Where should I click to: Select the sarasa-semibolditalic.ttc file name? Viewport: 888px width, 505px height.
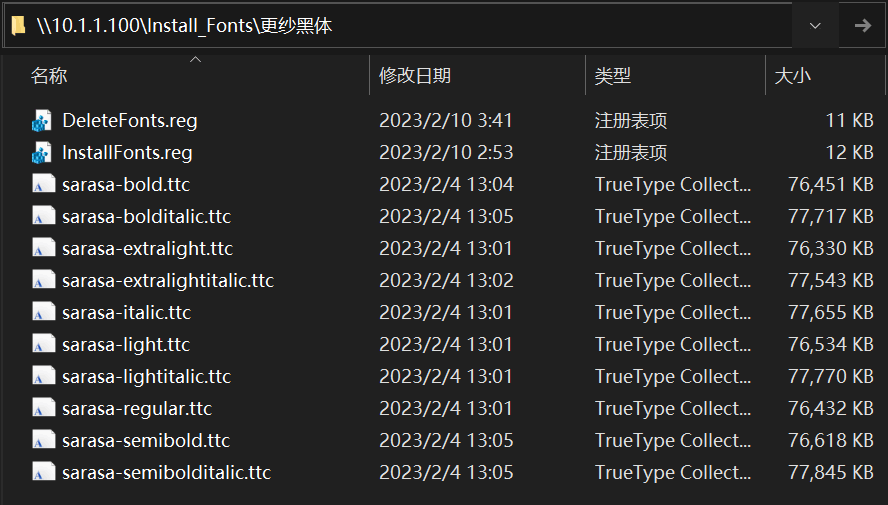[166, 473]
